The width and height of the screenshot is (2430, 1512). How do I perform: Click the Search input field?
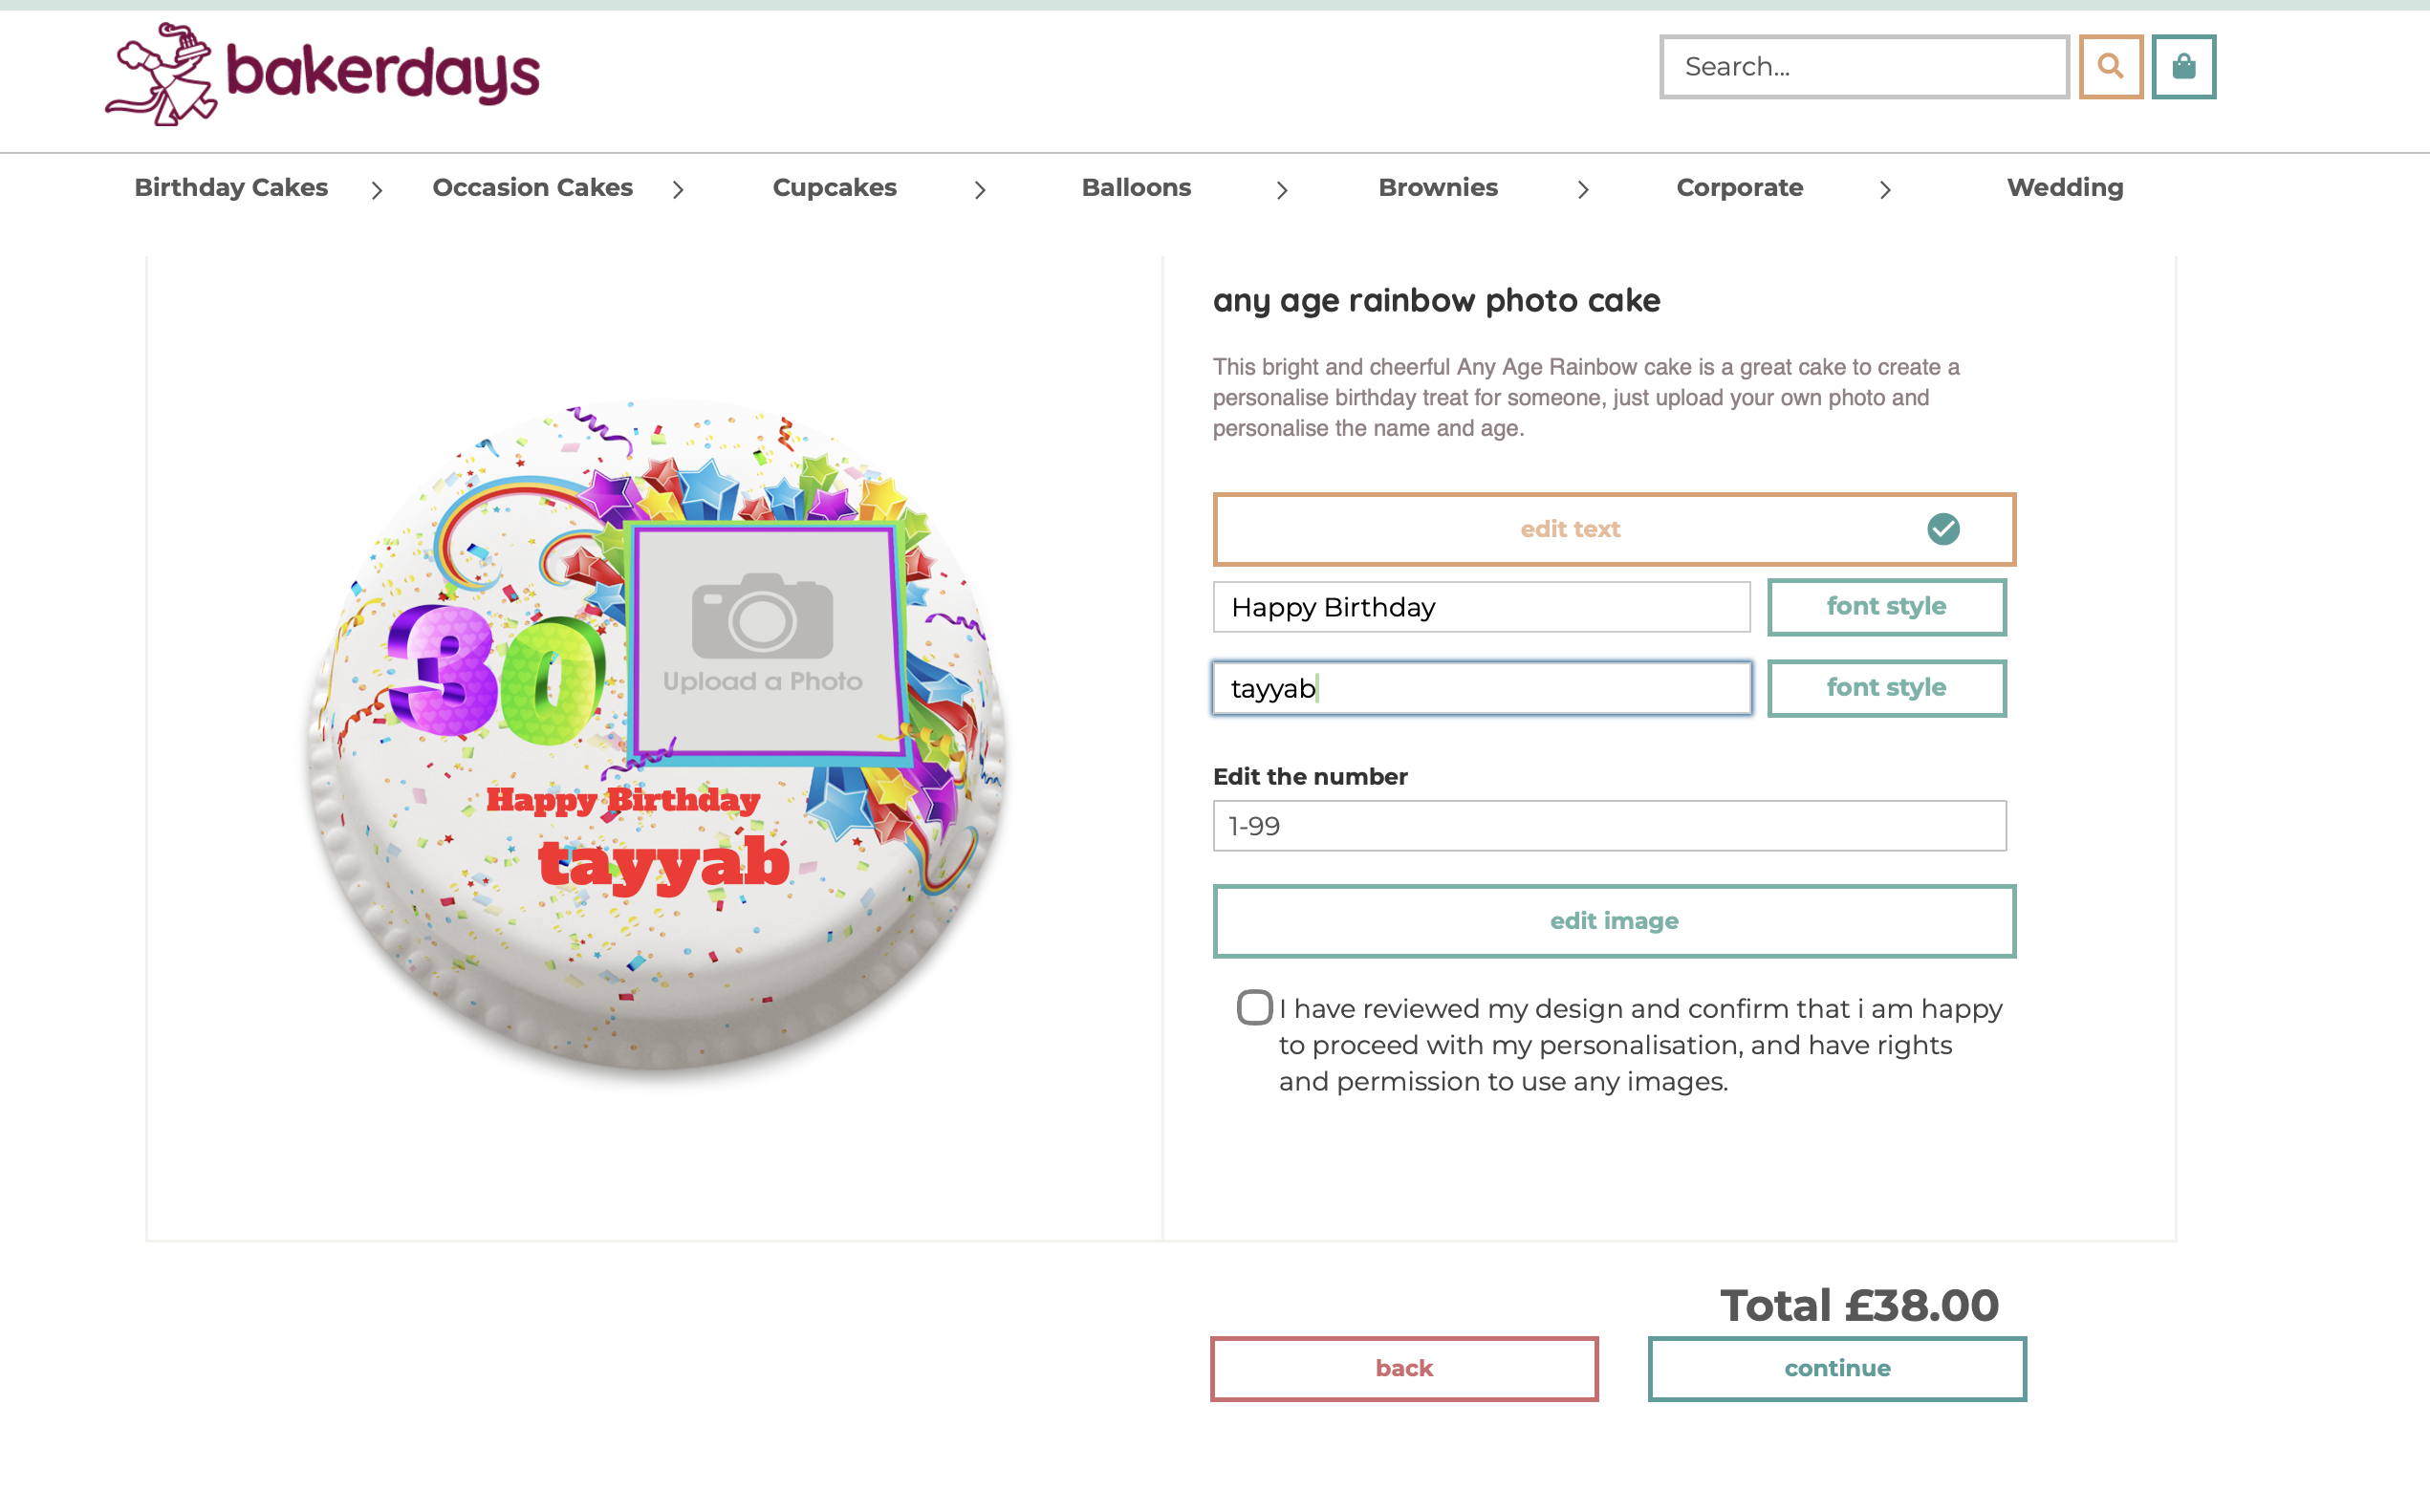pyautogui.click(x=1862, y=66)
